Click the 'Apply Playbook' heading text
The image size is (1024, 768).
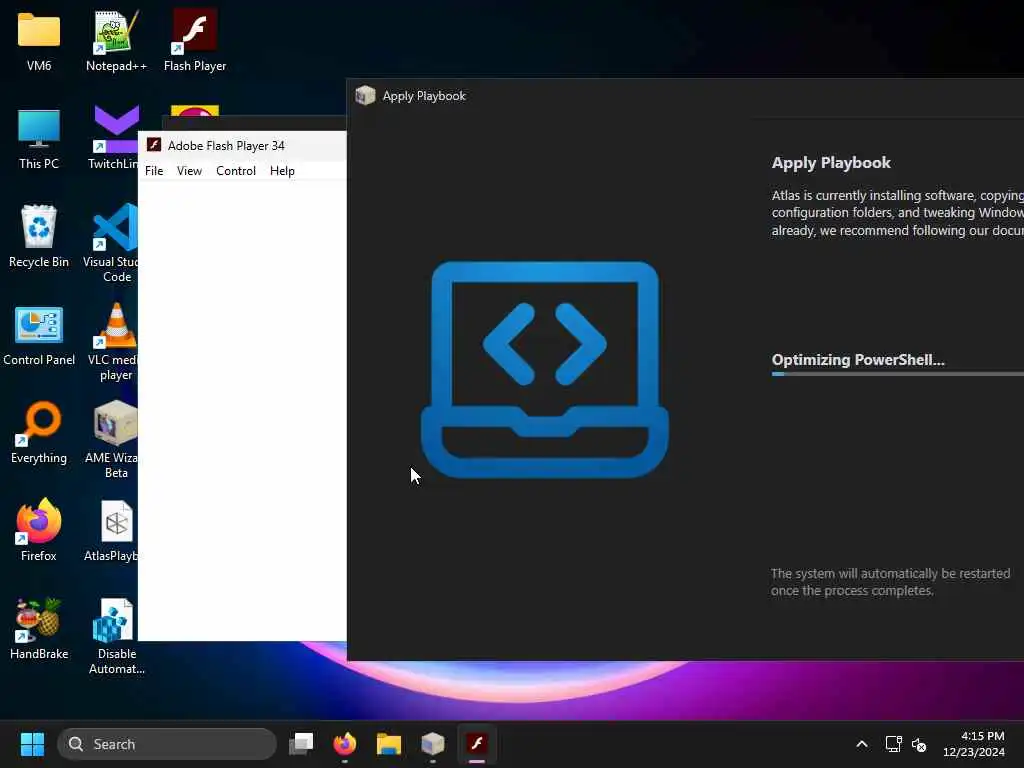[831, 163]
